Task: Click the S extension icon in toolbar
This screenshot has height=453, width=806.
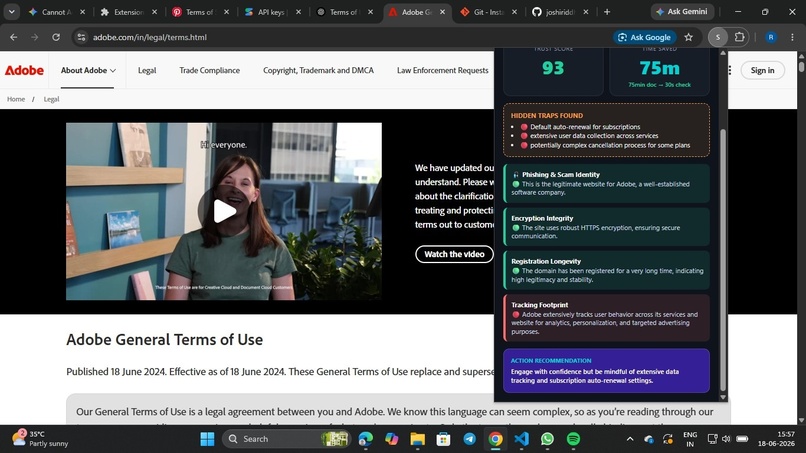Action: coord(718,37)
